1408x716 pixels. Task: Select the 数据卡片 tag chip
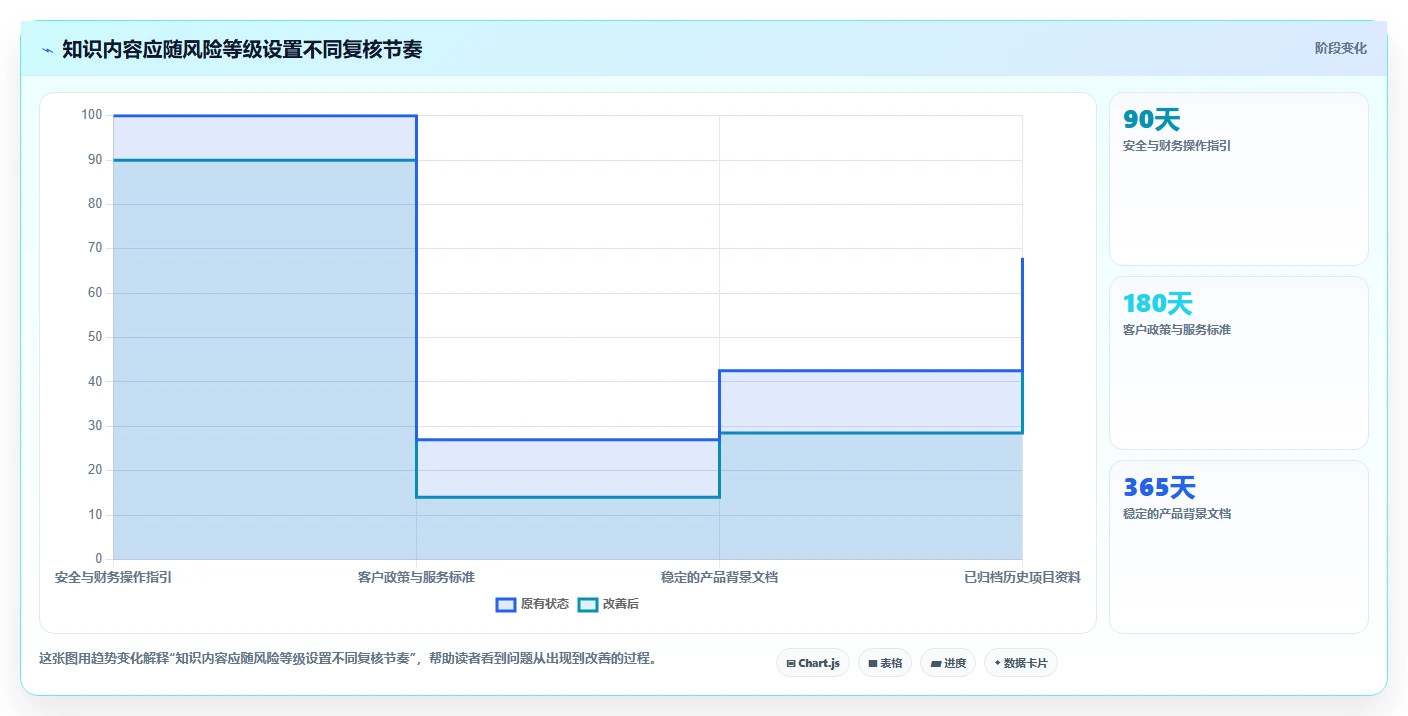(x=1021, y=663)
